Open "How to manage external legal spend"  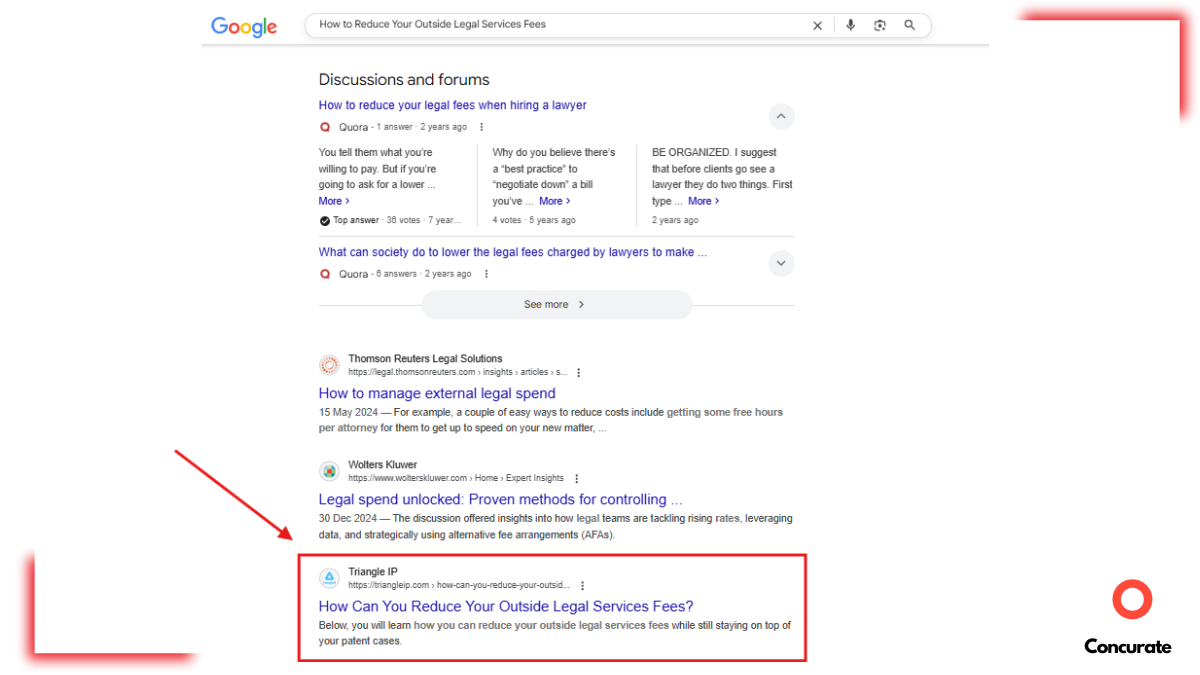[437, 393]
